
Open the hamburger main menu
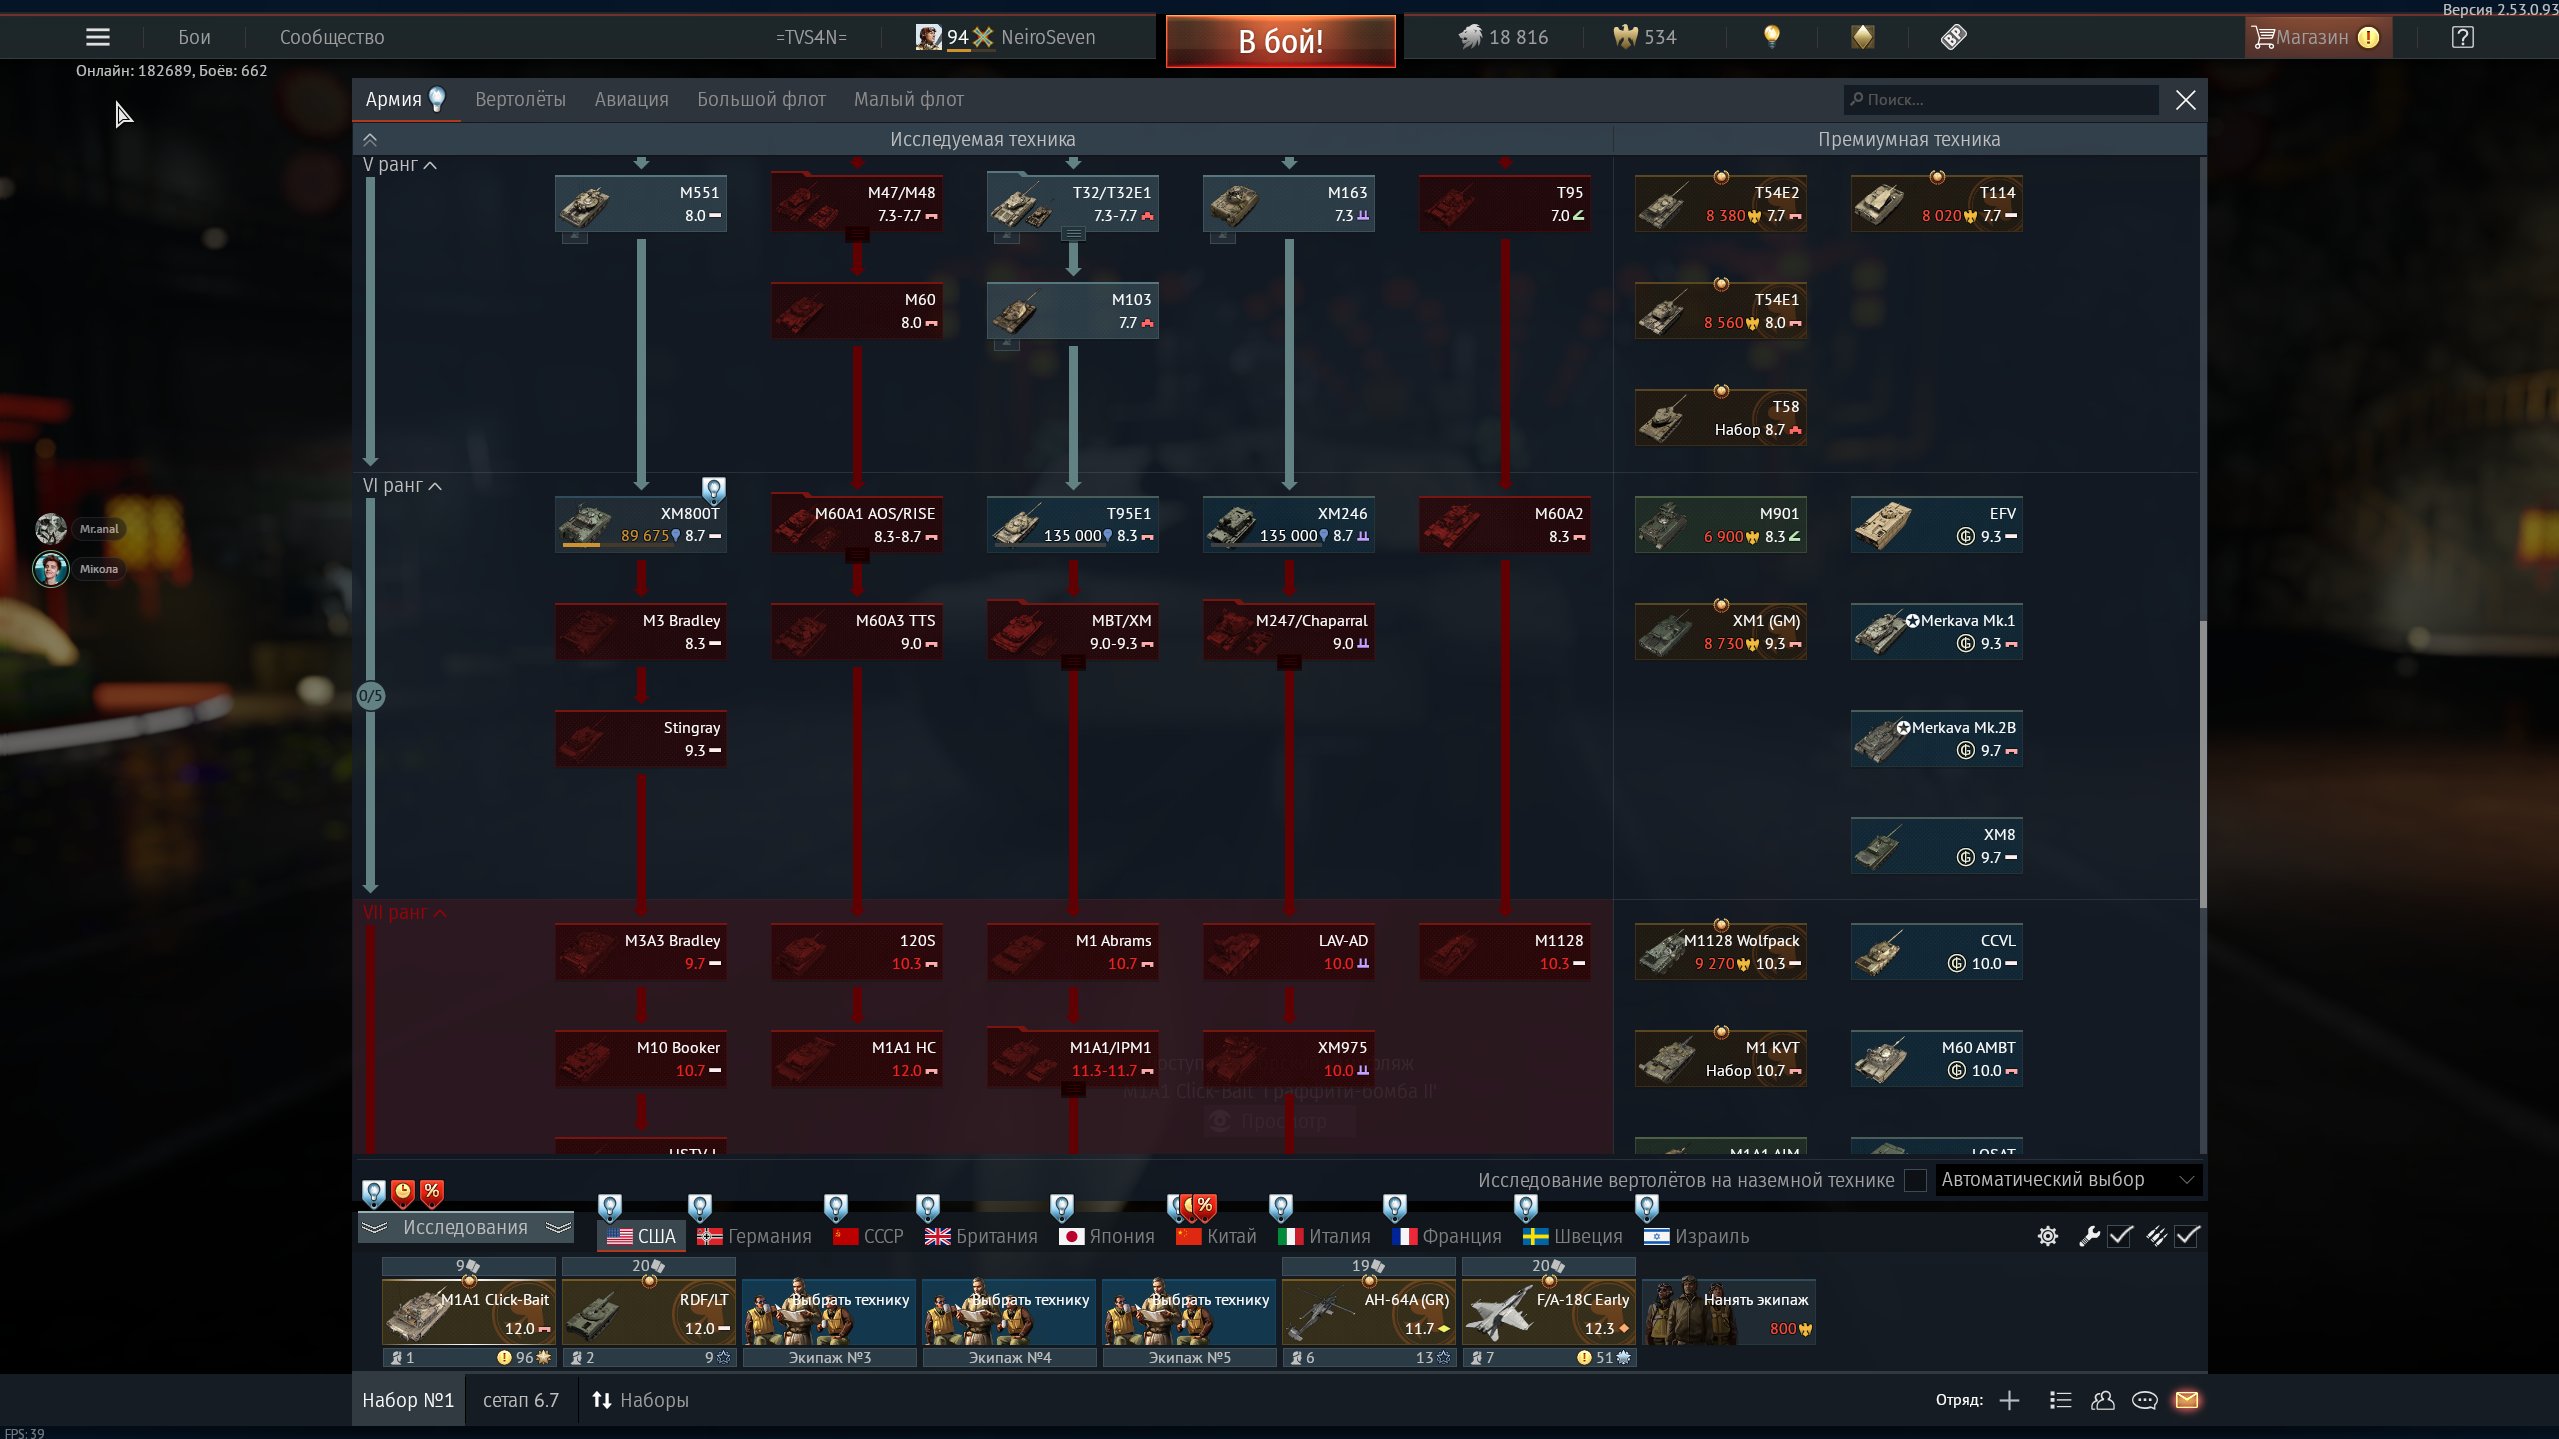[97, 37]
